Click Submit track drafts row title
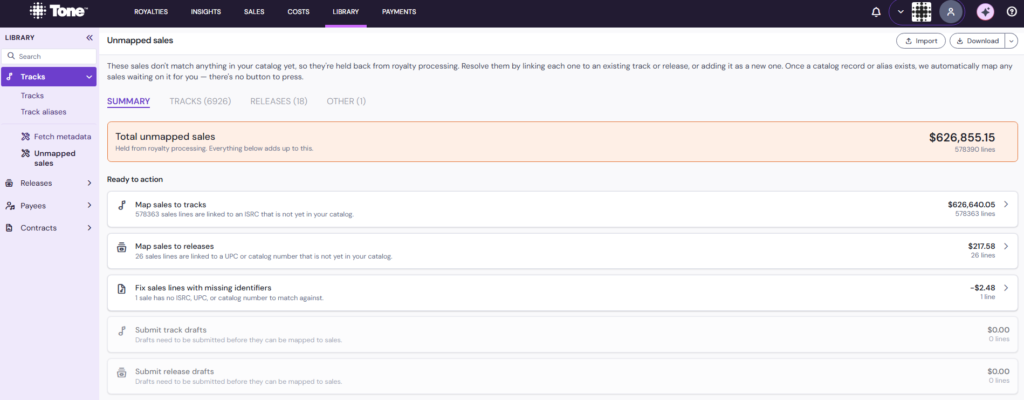 pyautogui.click(x=170, y=330)
